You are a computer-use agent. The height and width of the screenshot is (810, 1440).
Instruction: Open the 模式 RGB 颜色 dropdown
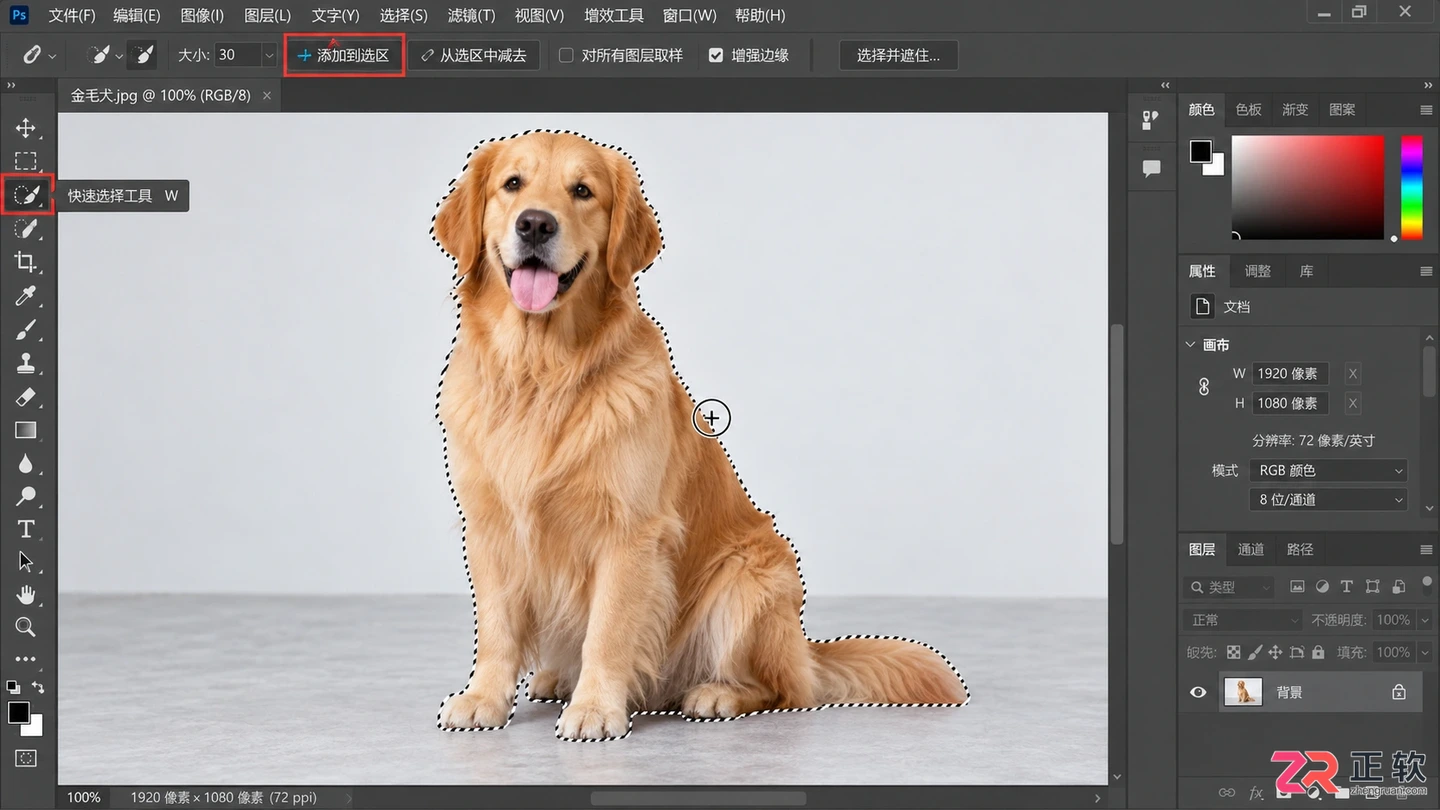point(1328,470)
